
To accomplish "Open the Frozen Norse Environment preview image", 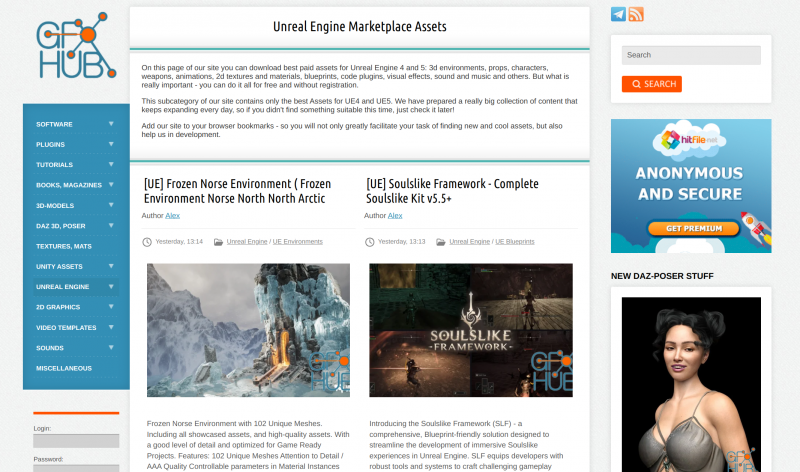I will (248, 330).
